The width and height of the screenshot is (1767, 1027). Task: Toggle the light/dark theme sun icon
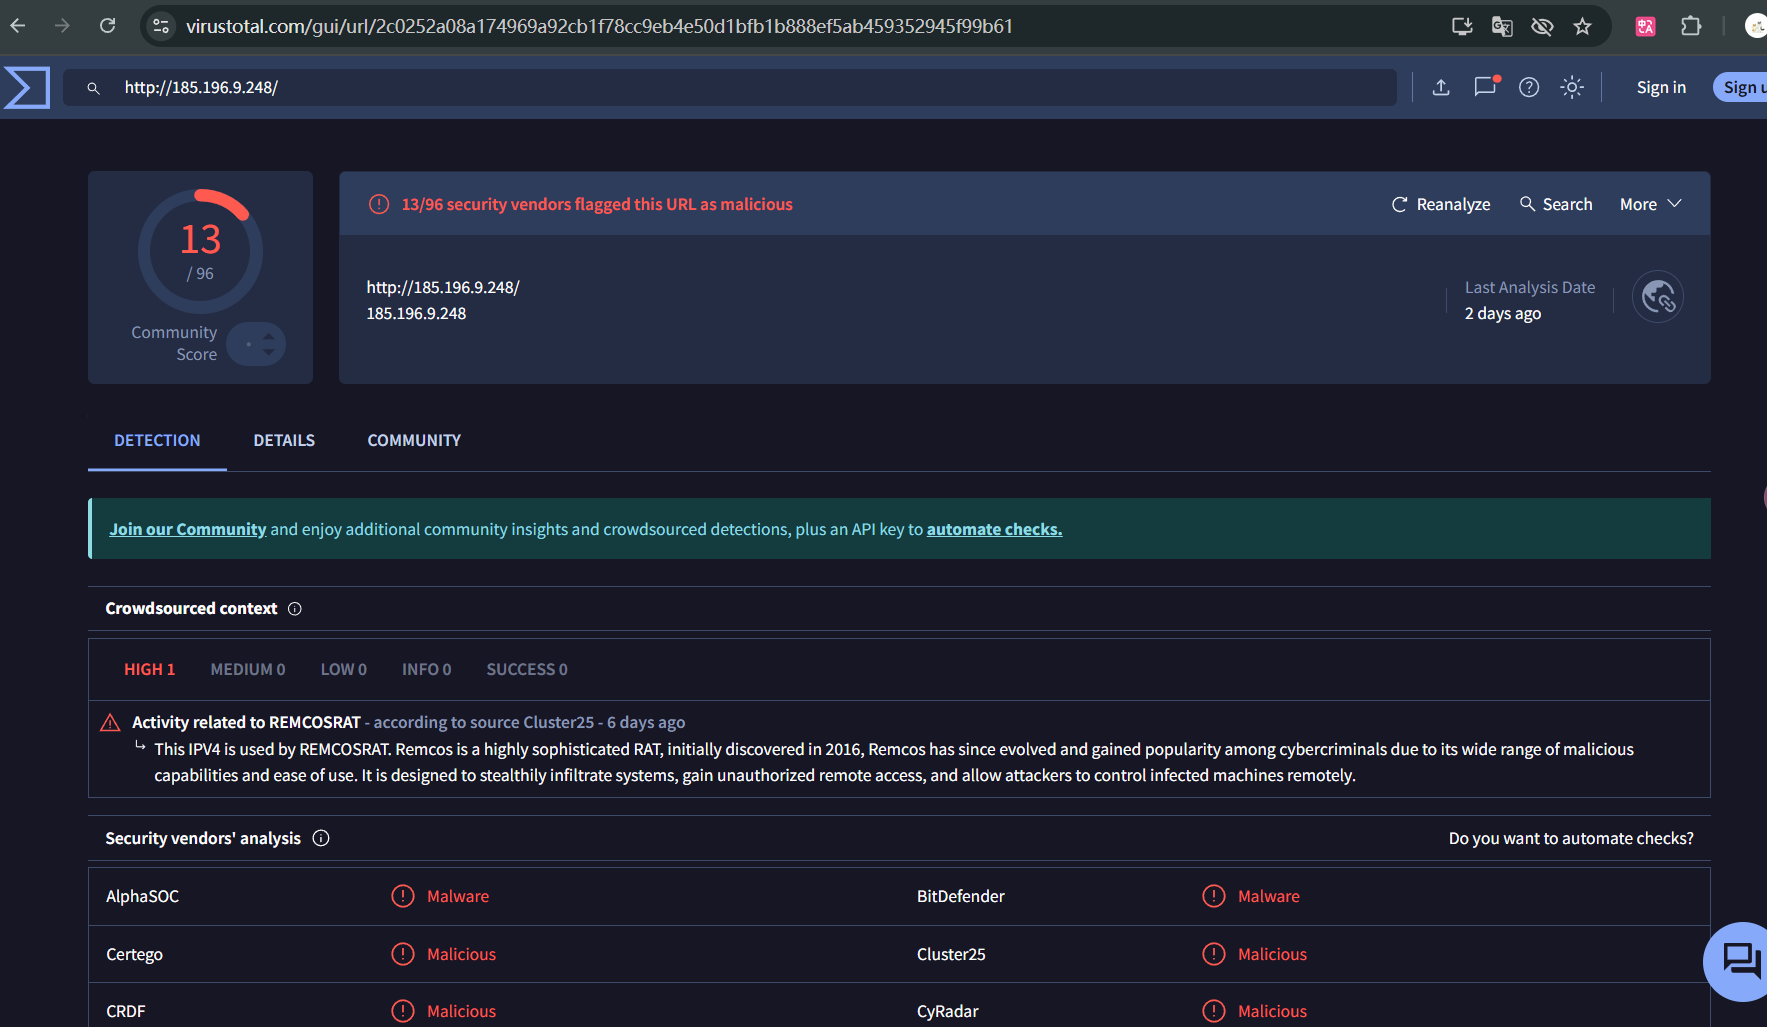coord(1572,88)
